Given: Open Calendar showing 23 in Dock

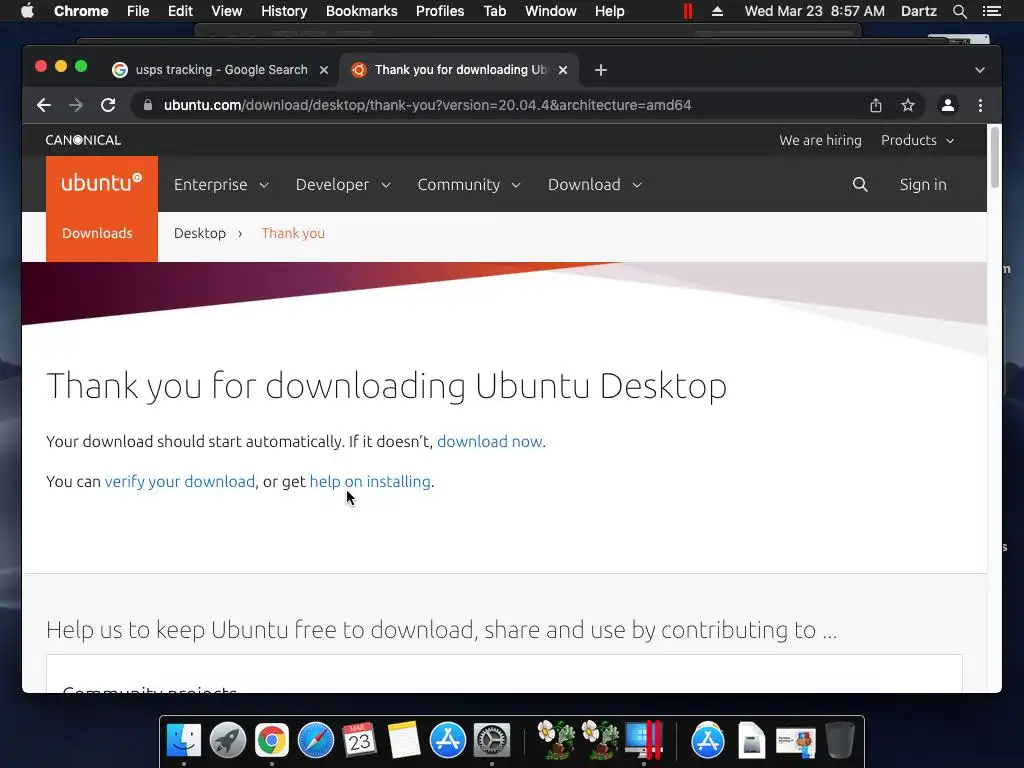Looking at the screenshot, I should 359,740.
